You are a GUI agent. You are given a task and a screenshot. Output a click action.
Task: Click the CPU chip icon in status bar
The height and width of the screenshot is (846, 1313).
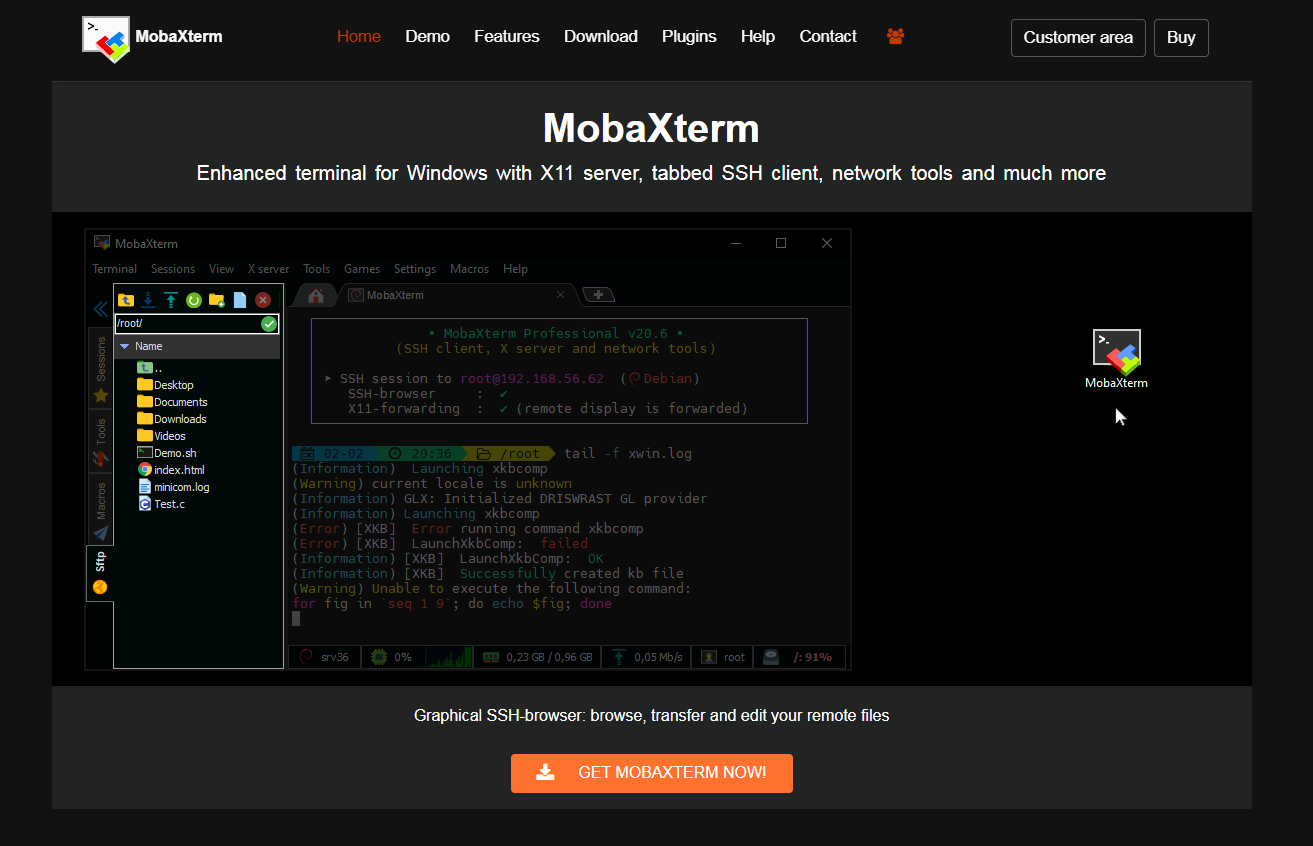[379, 657]
